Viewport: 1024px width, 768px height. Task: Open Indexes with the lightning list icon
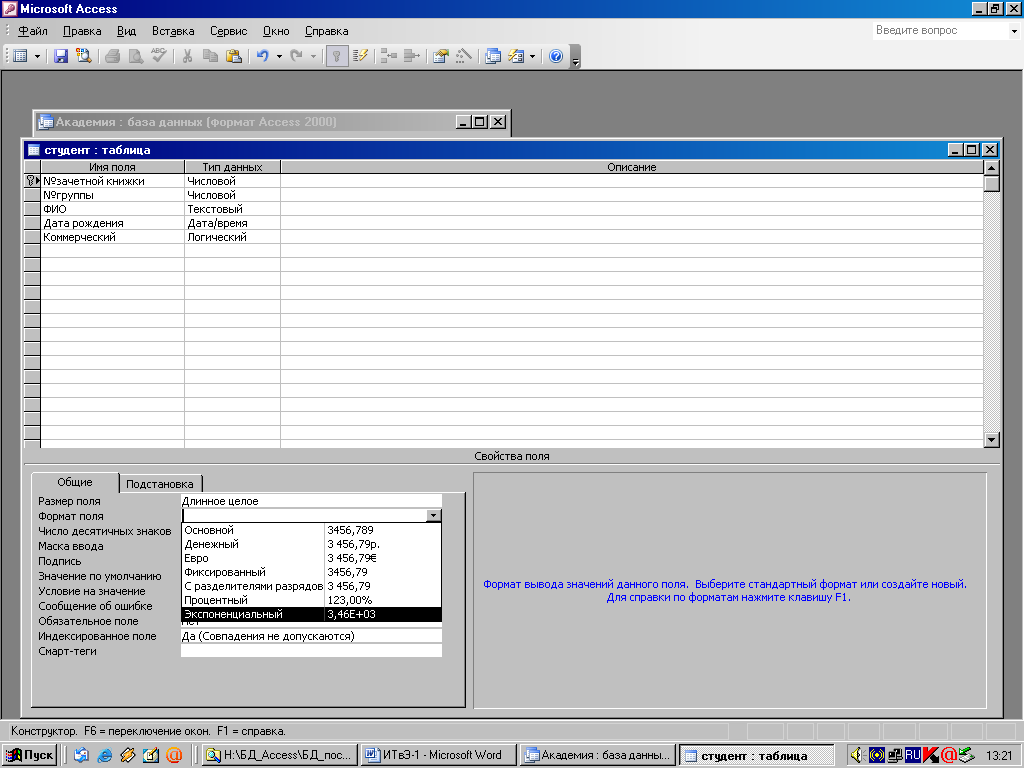[x=360, y=56]
